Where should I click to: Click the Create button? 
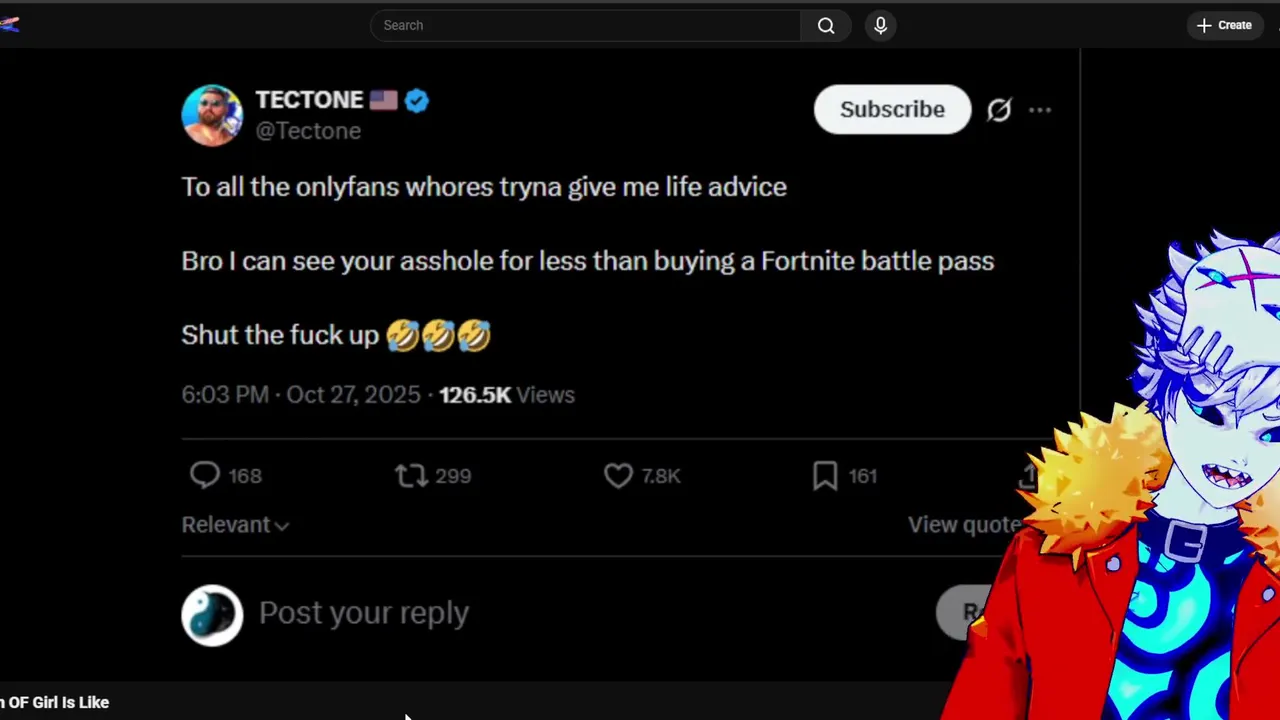pyautogui.click(x=1224, y=26)
